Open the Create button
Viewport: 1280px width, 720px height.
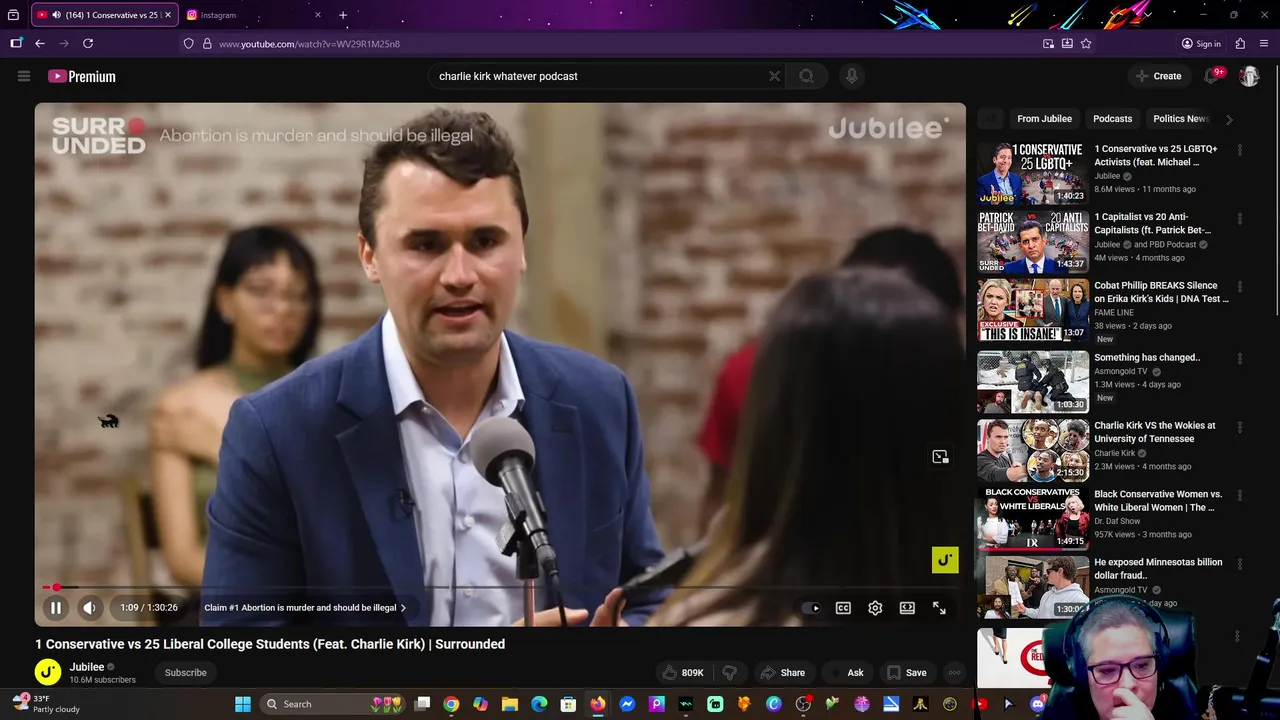click(x=1158, y=76)
